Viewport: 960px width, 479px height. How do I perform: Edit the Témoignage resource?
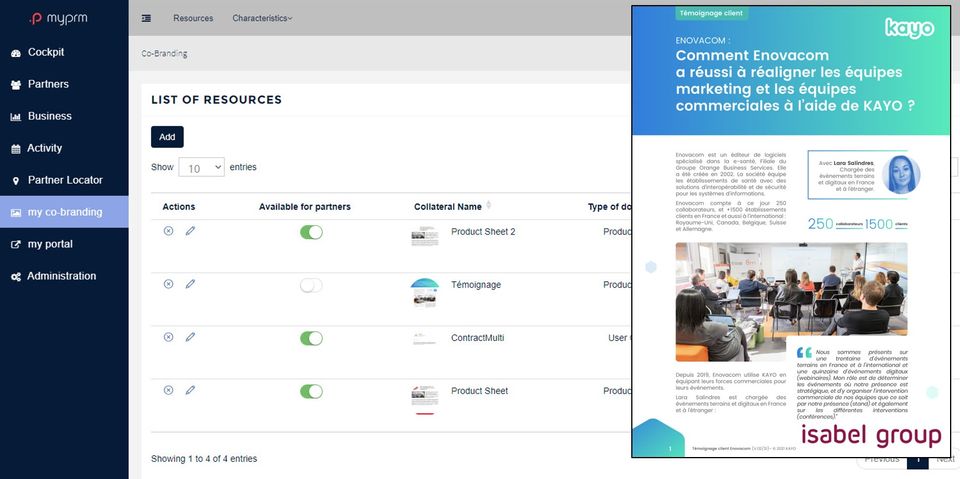(x=190, y=284)
